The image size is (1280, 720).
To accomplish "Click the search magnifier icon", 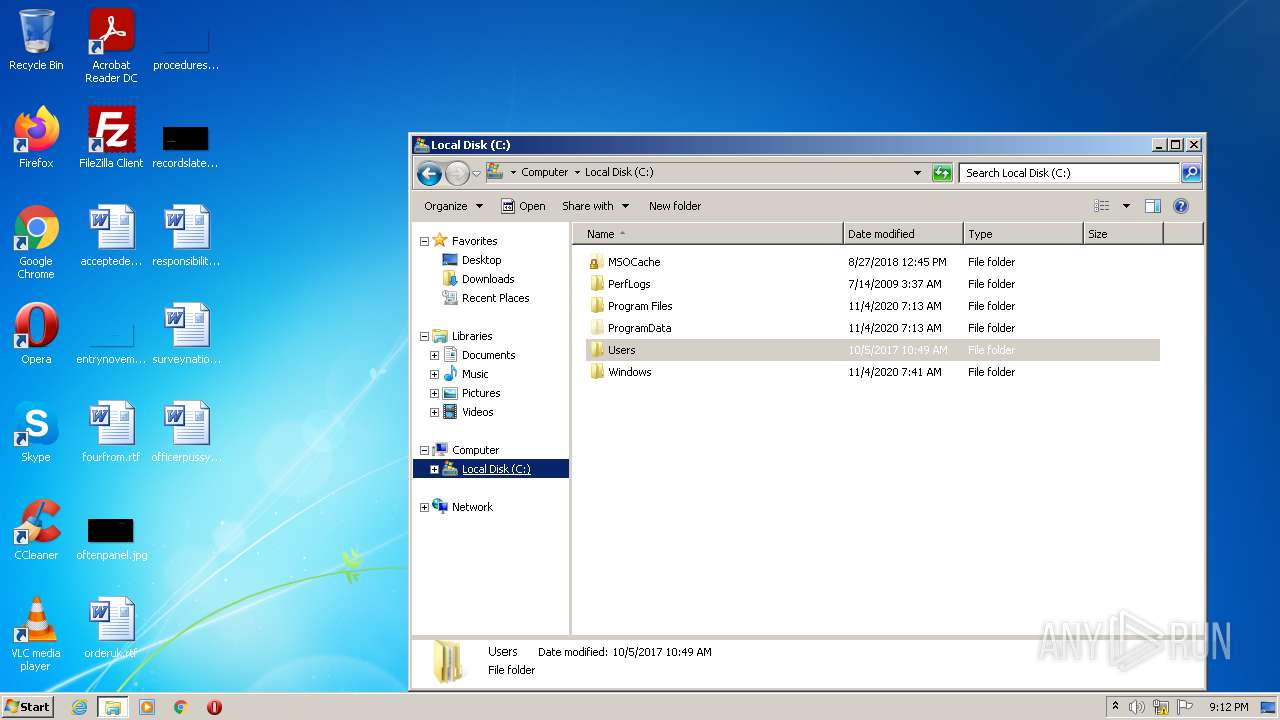I will point(1190,173).
